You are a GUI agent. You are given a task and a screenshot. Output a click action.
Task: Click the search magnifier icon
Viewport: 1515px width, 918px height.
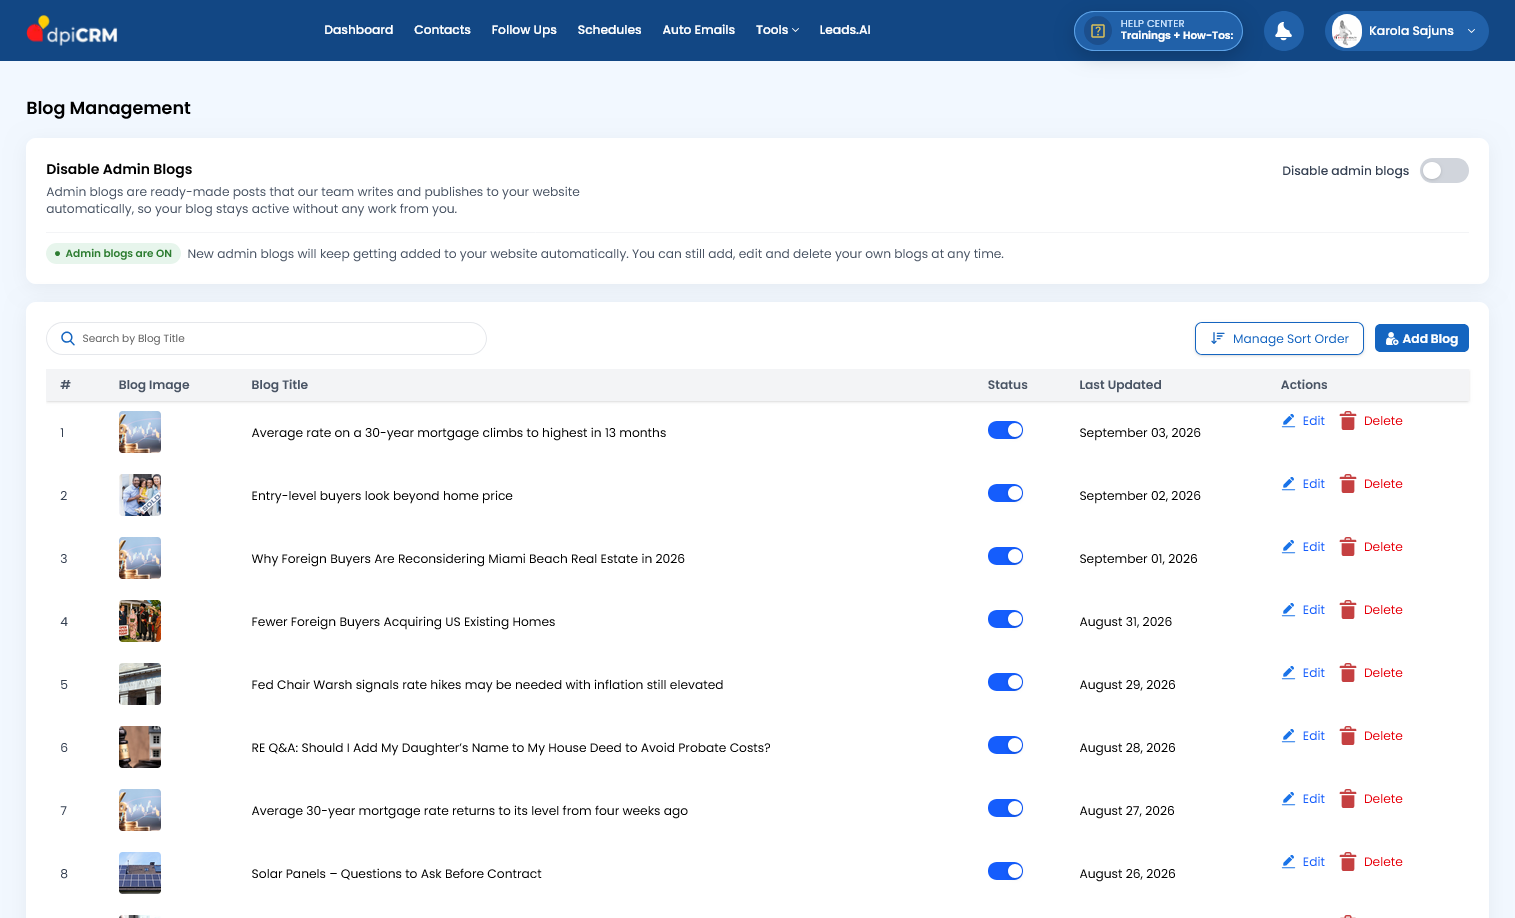tap(68, 339)
